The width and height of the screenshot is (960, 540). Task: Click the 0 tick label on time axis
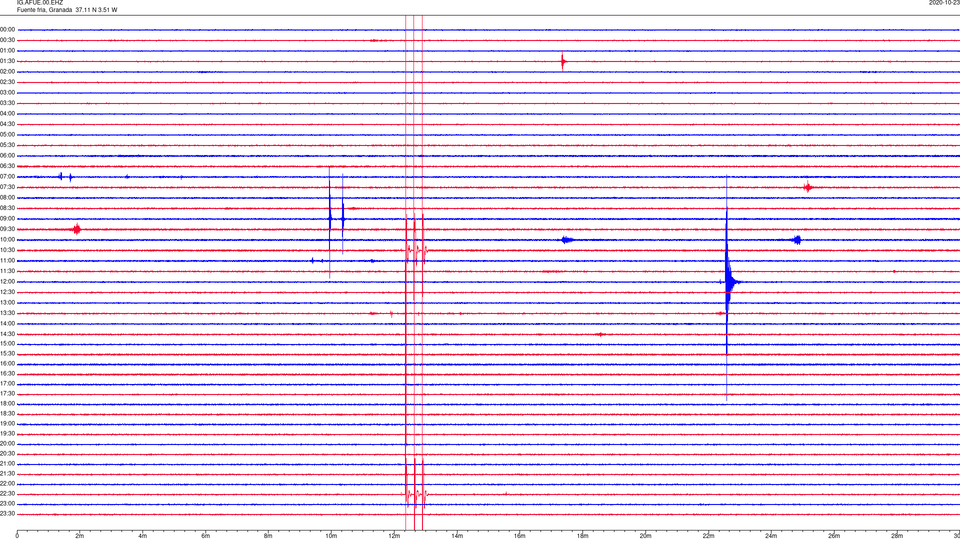(17, 536)
